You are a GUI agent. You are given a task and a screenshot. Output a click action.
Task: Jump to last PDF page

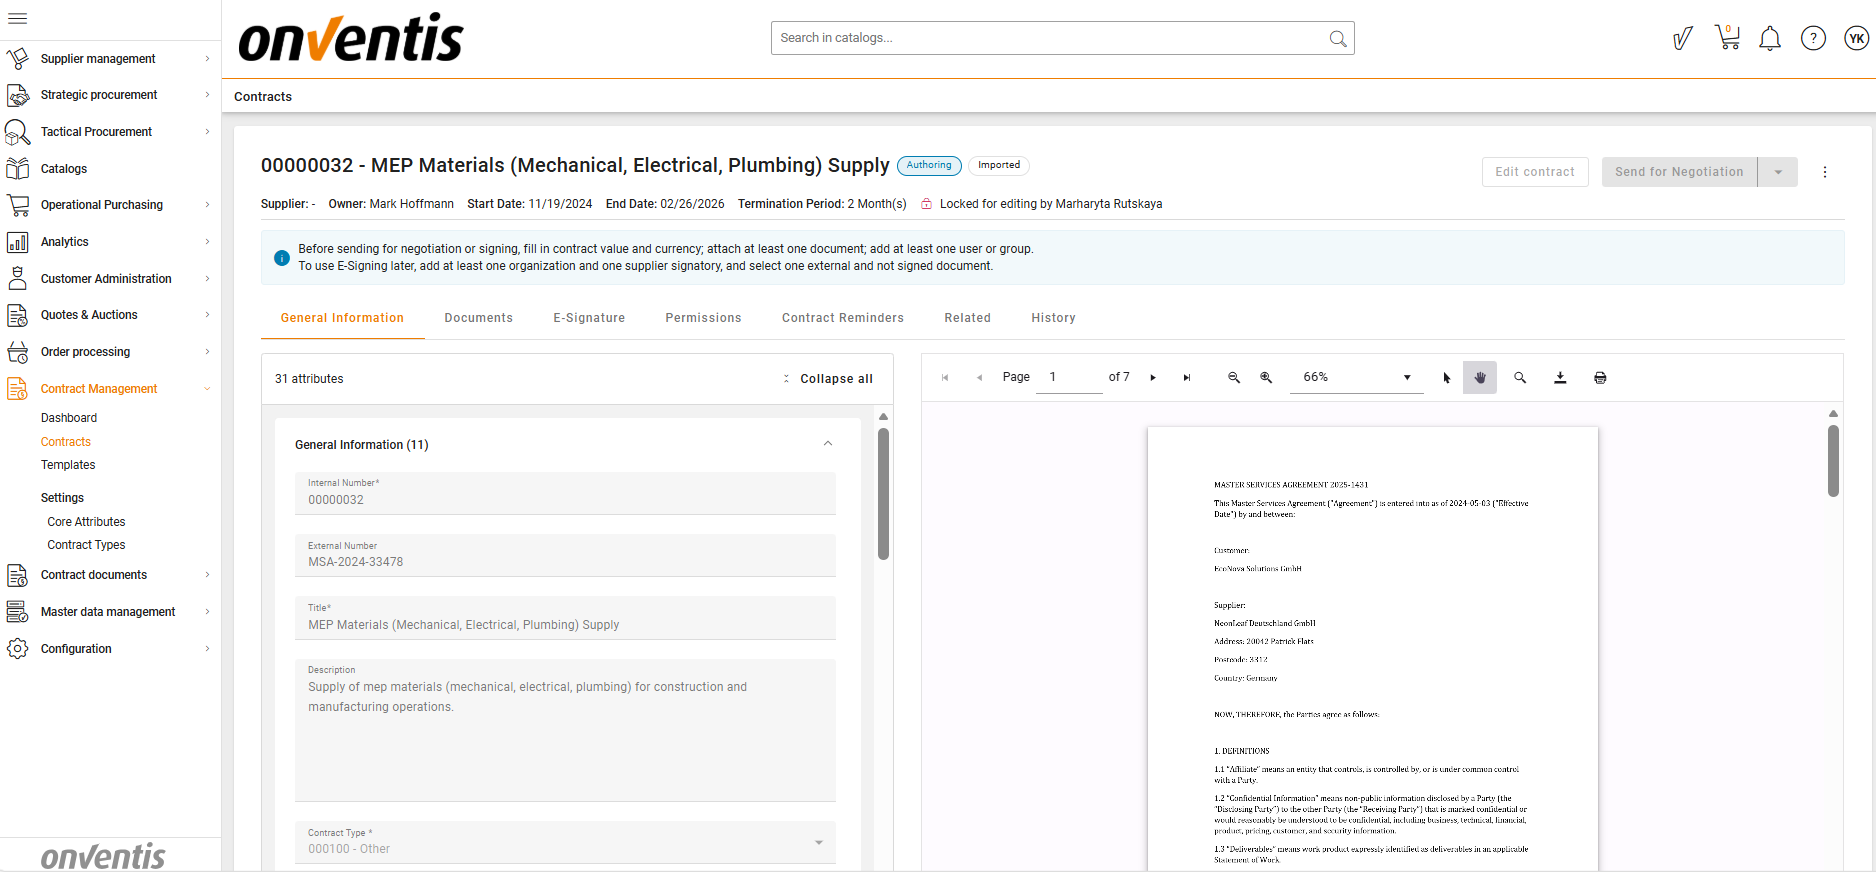(x=1187, y=378)
